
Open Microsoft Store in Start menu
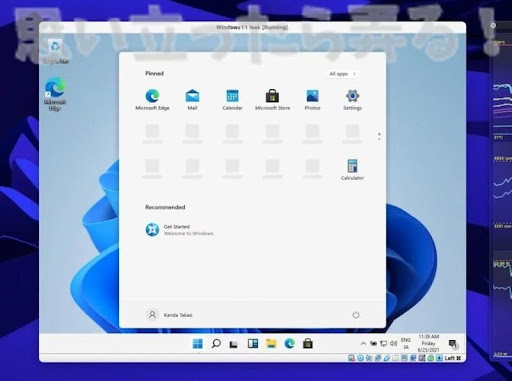[x=272, y=99]
